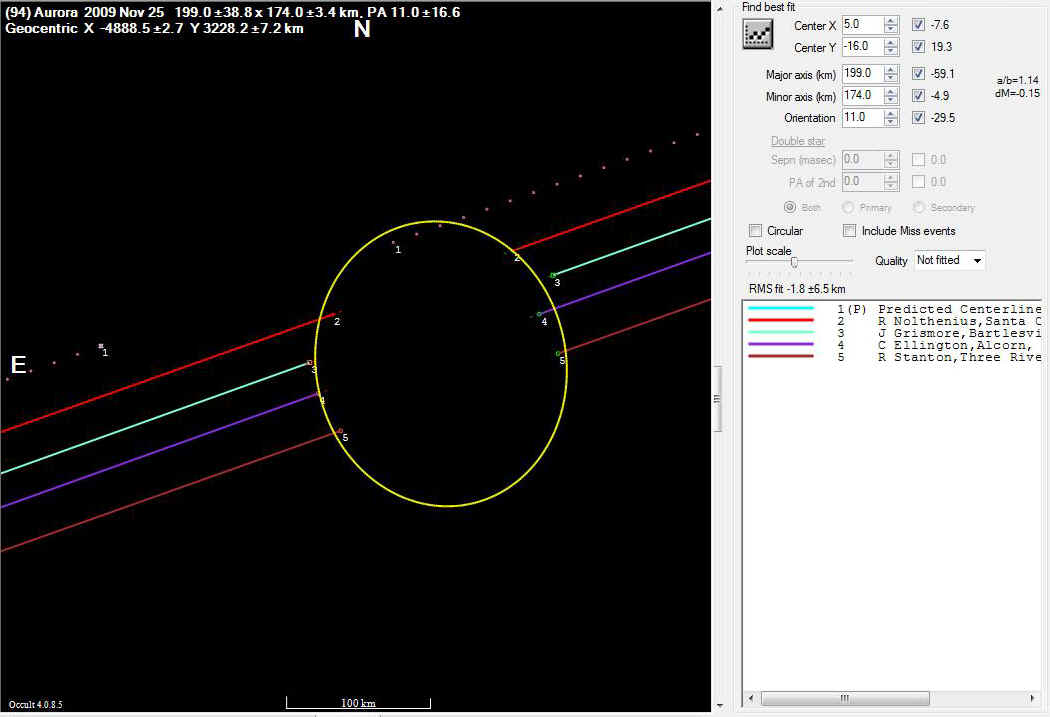1050x717 pixels.
Task: Increase Center Y with the up spinner
Action: pos(891,43)
